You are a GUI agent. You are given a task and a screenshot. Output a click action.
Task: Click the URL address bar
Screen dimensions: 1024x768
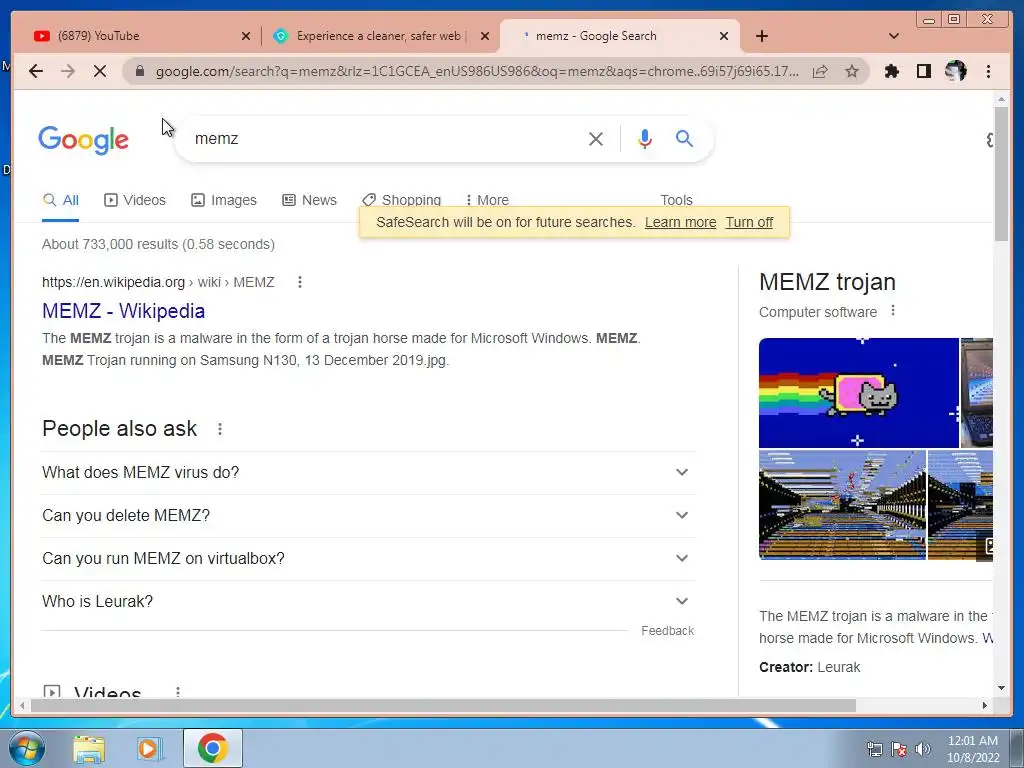(x=477, y=71)
